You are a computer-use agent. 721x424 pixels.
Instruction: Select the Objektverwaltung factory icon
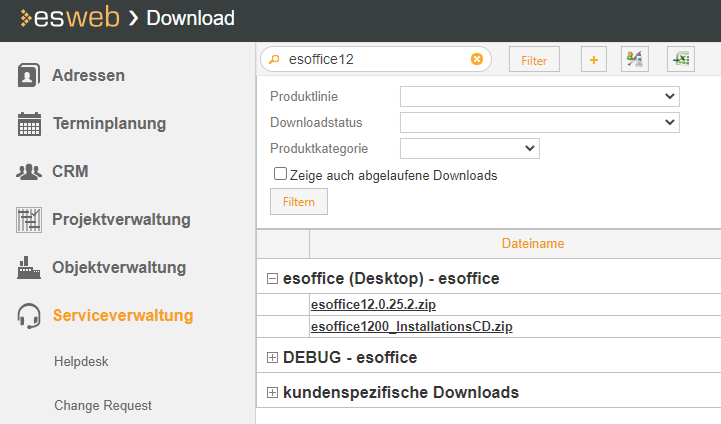point(29,268)
